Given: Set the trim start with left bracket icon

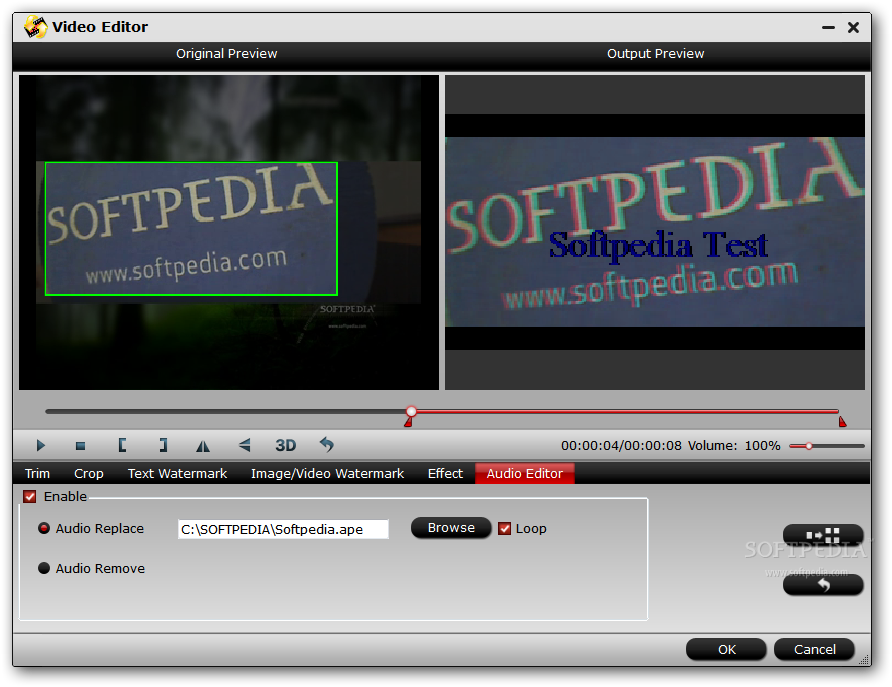Looking at the screenshot, I should (122, 445).
